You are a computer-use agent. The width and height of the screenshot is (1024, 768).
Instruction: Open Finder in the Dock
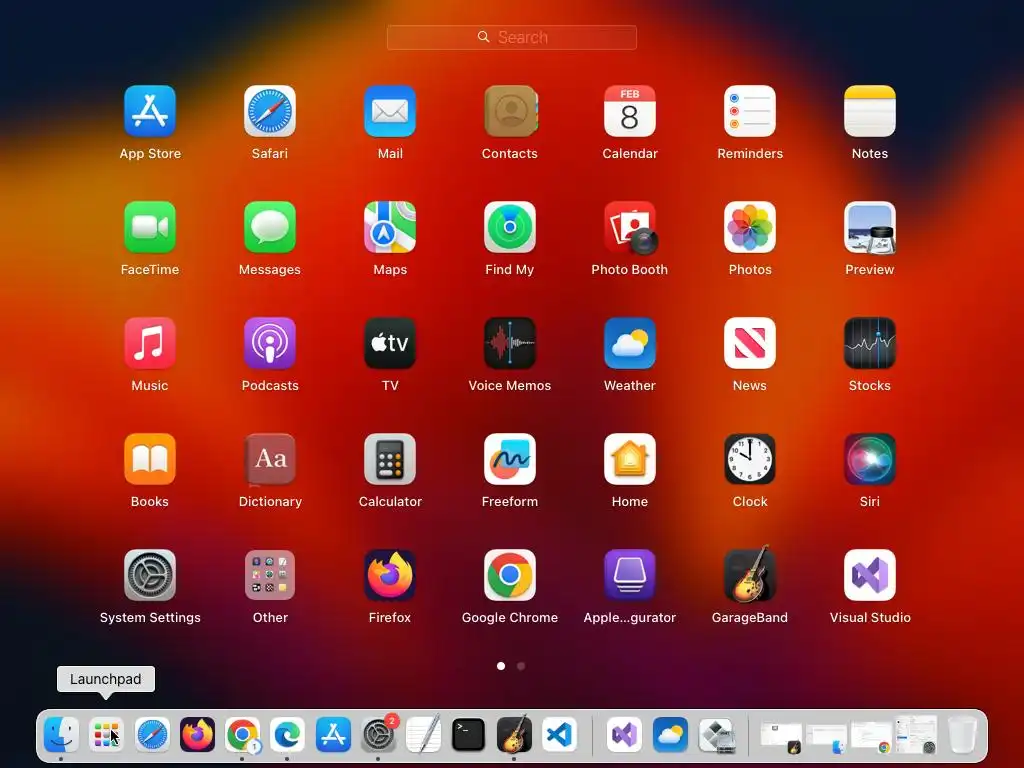[61, 734]
